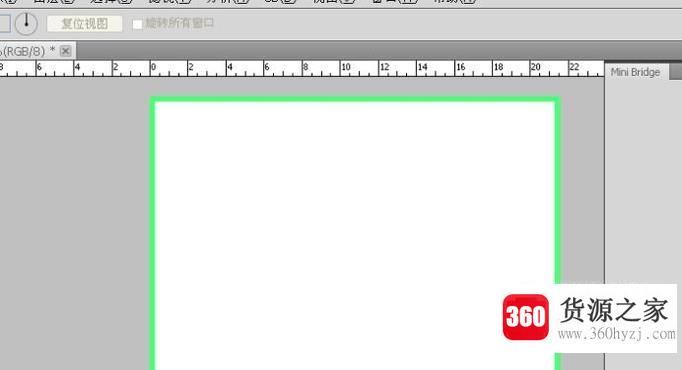This screenshot has height=370, width=682.
Task: Click the dark tab beside Mini Bridge
Action: 675,72
